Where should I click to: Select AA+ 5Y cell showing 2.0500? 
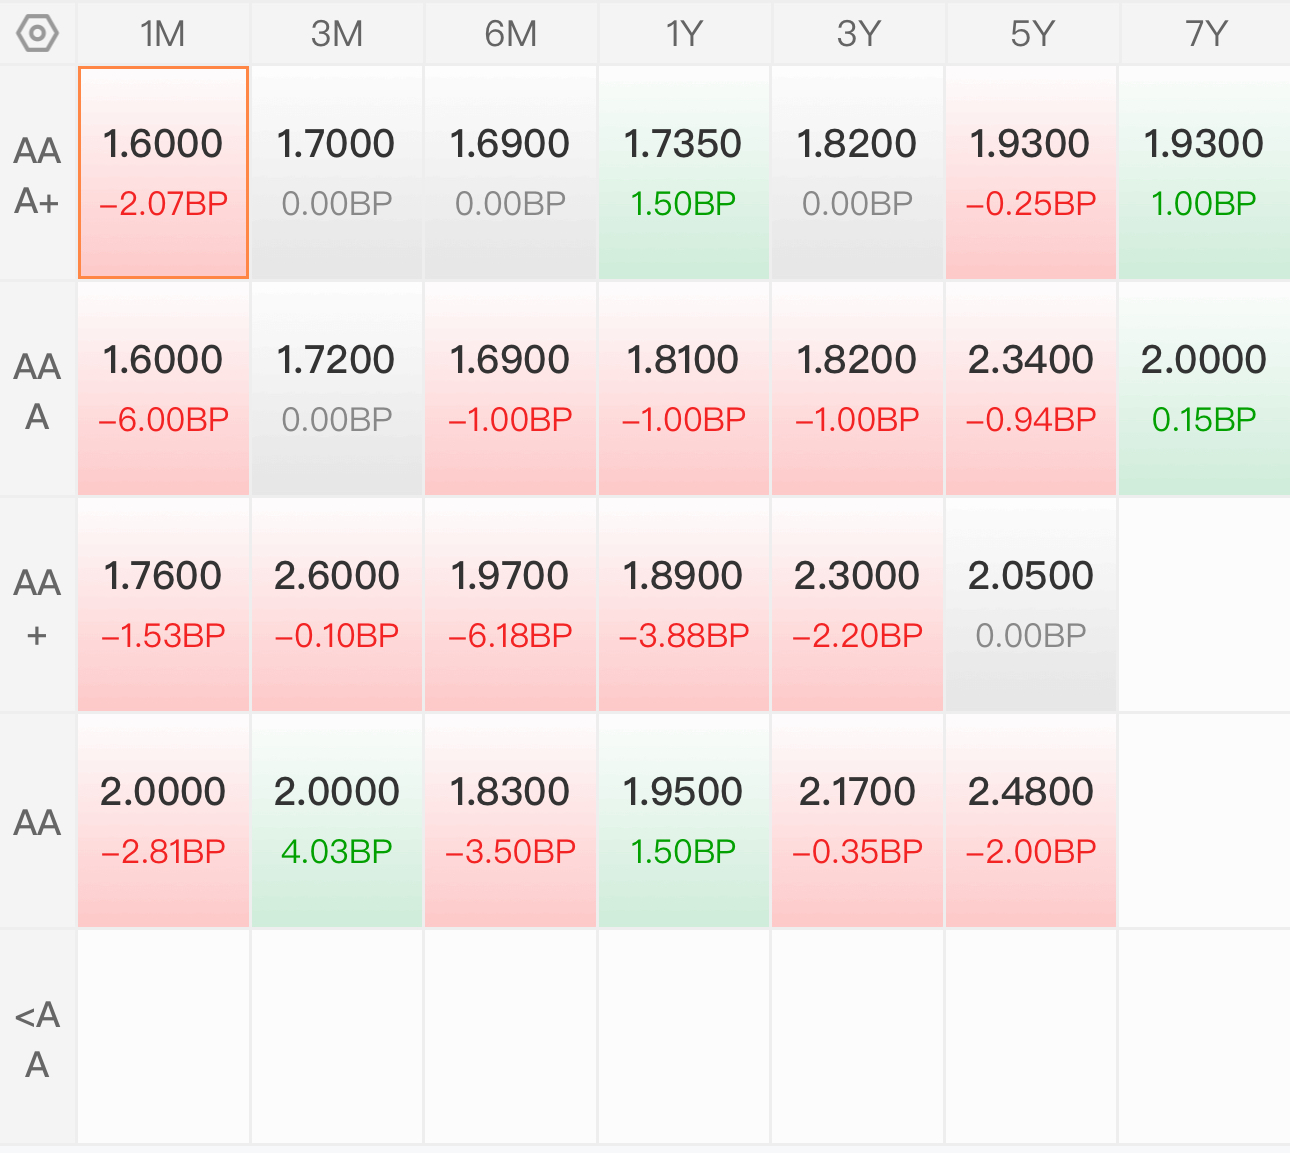pyautogui.click(x=1031, y=605)
